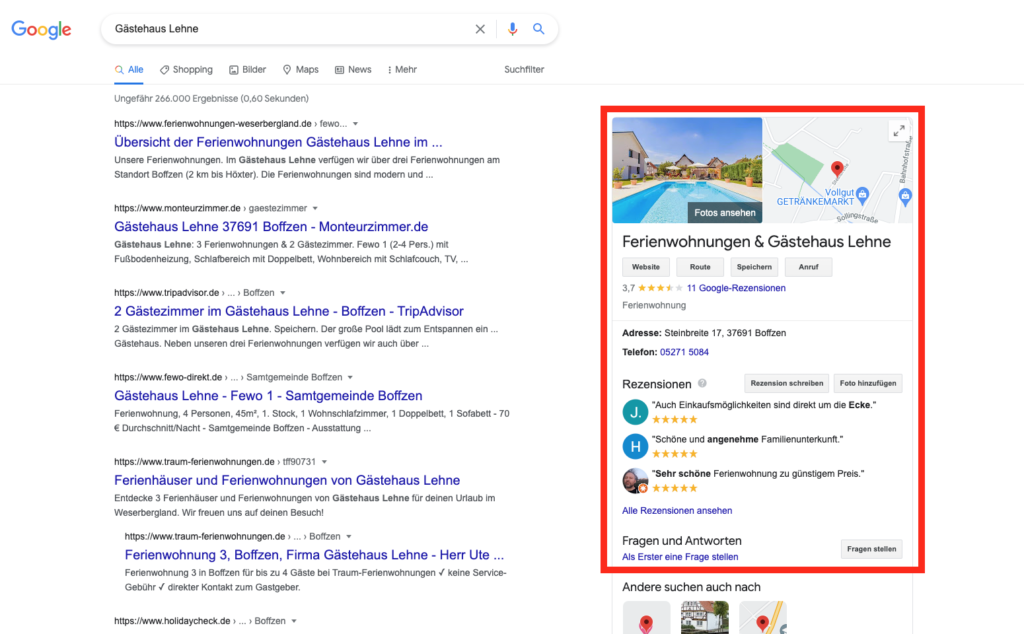The width and height of the screenshot is (1024, 634).
Task: Switch to the Maps tab
Action: [300, 69]
